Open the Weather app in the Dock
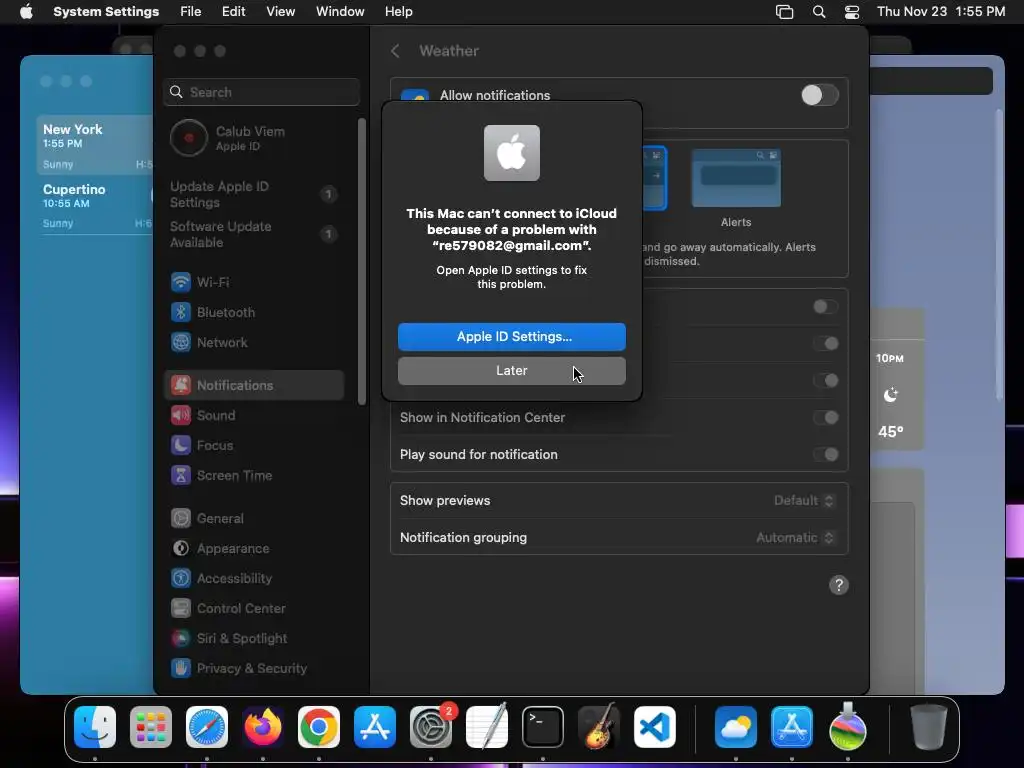Image resolution: width=1024 pixels, height=768 pixels. coord(736,727)
